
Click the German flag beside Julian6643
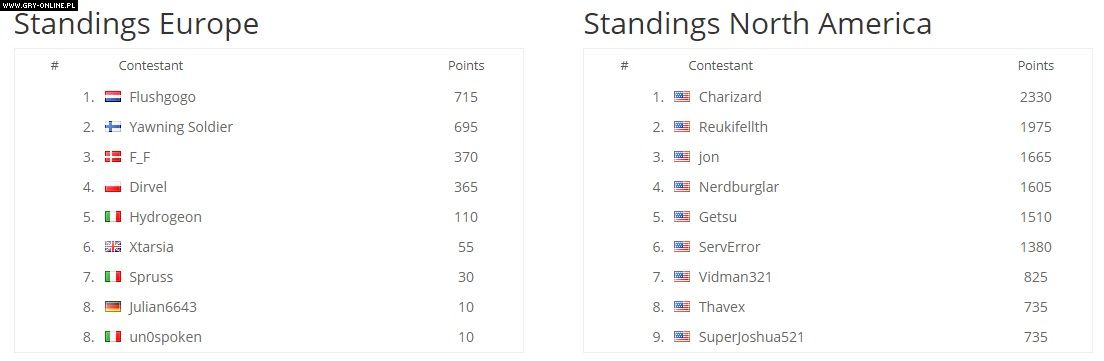(x=113, y=307)
